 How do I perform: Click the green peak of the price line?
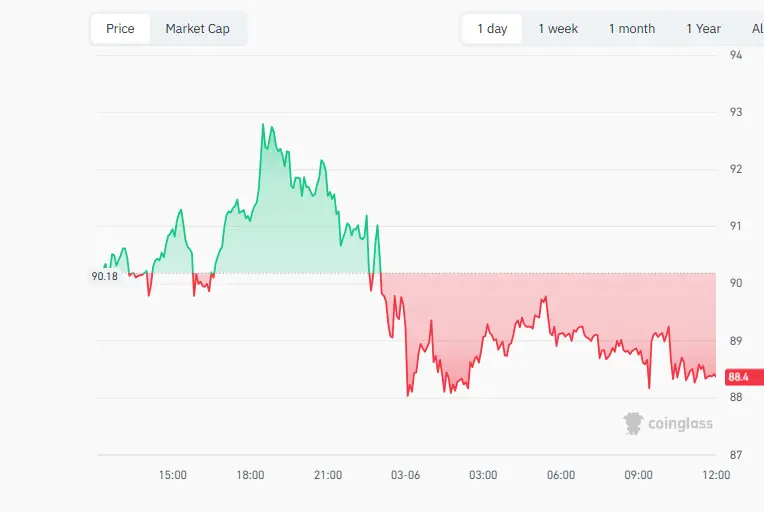click(x=263, y=125)
